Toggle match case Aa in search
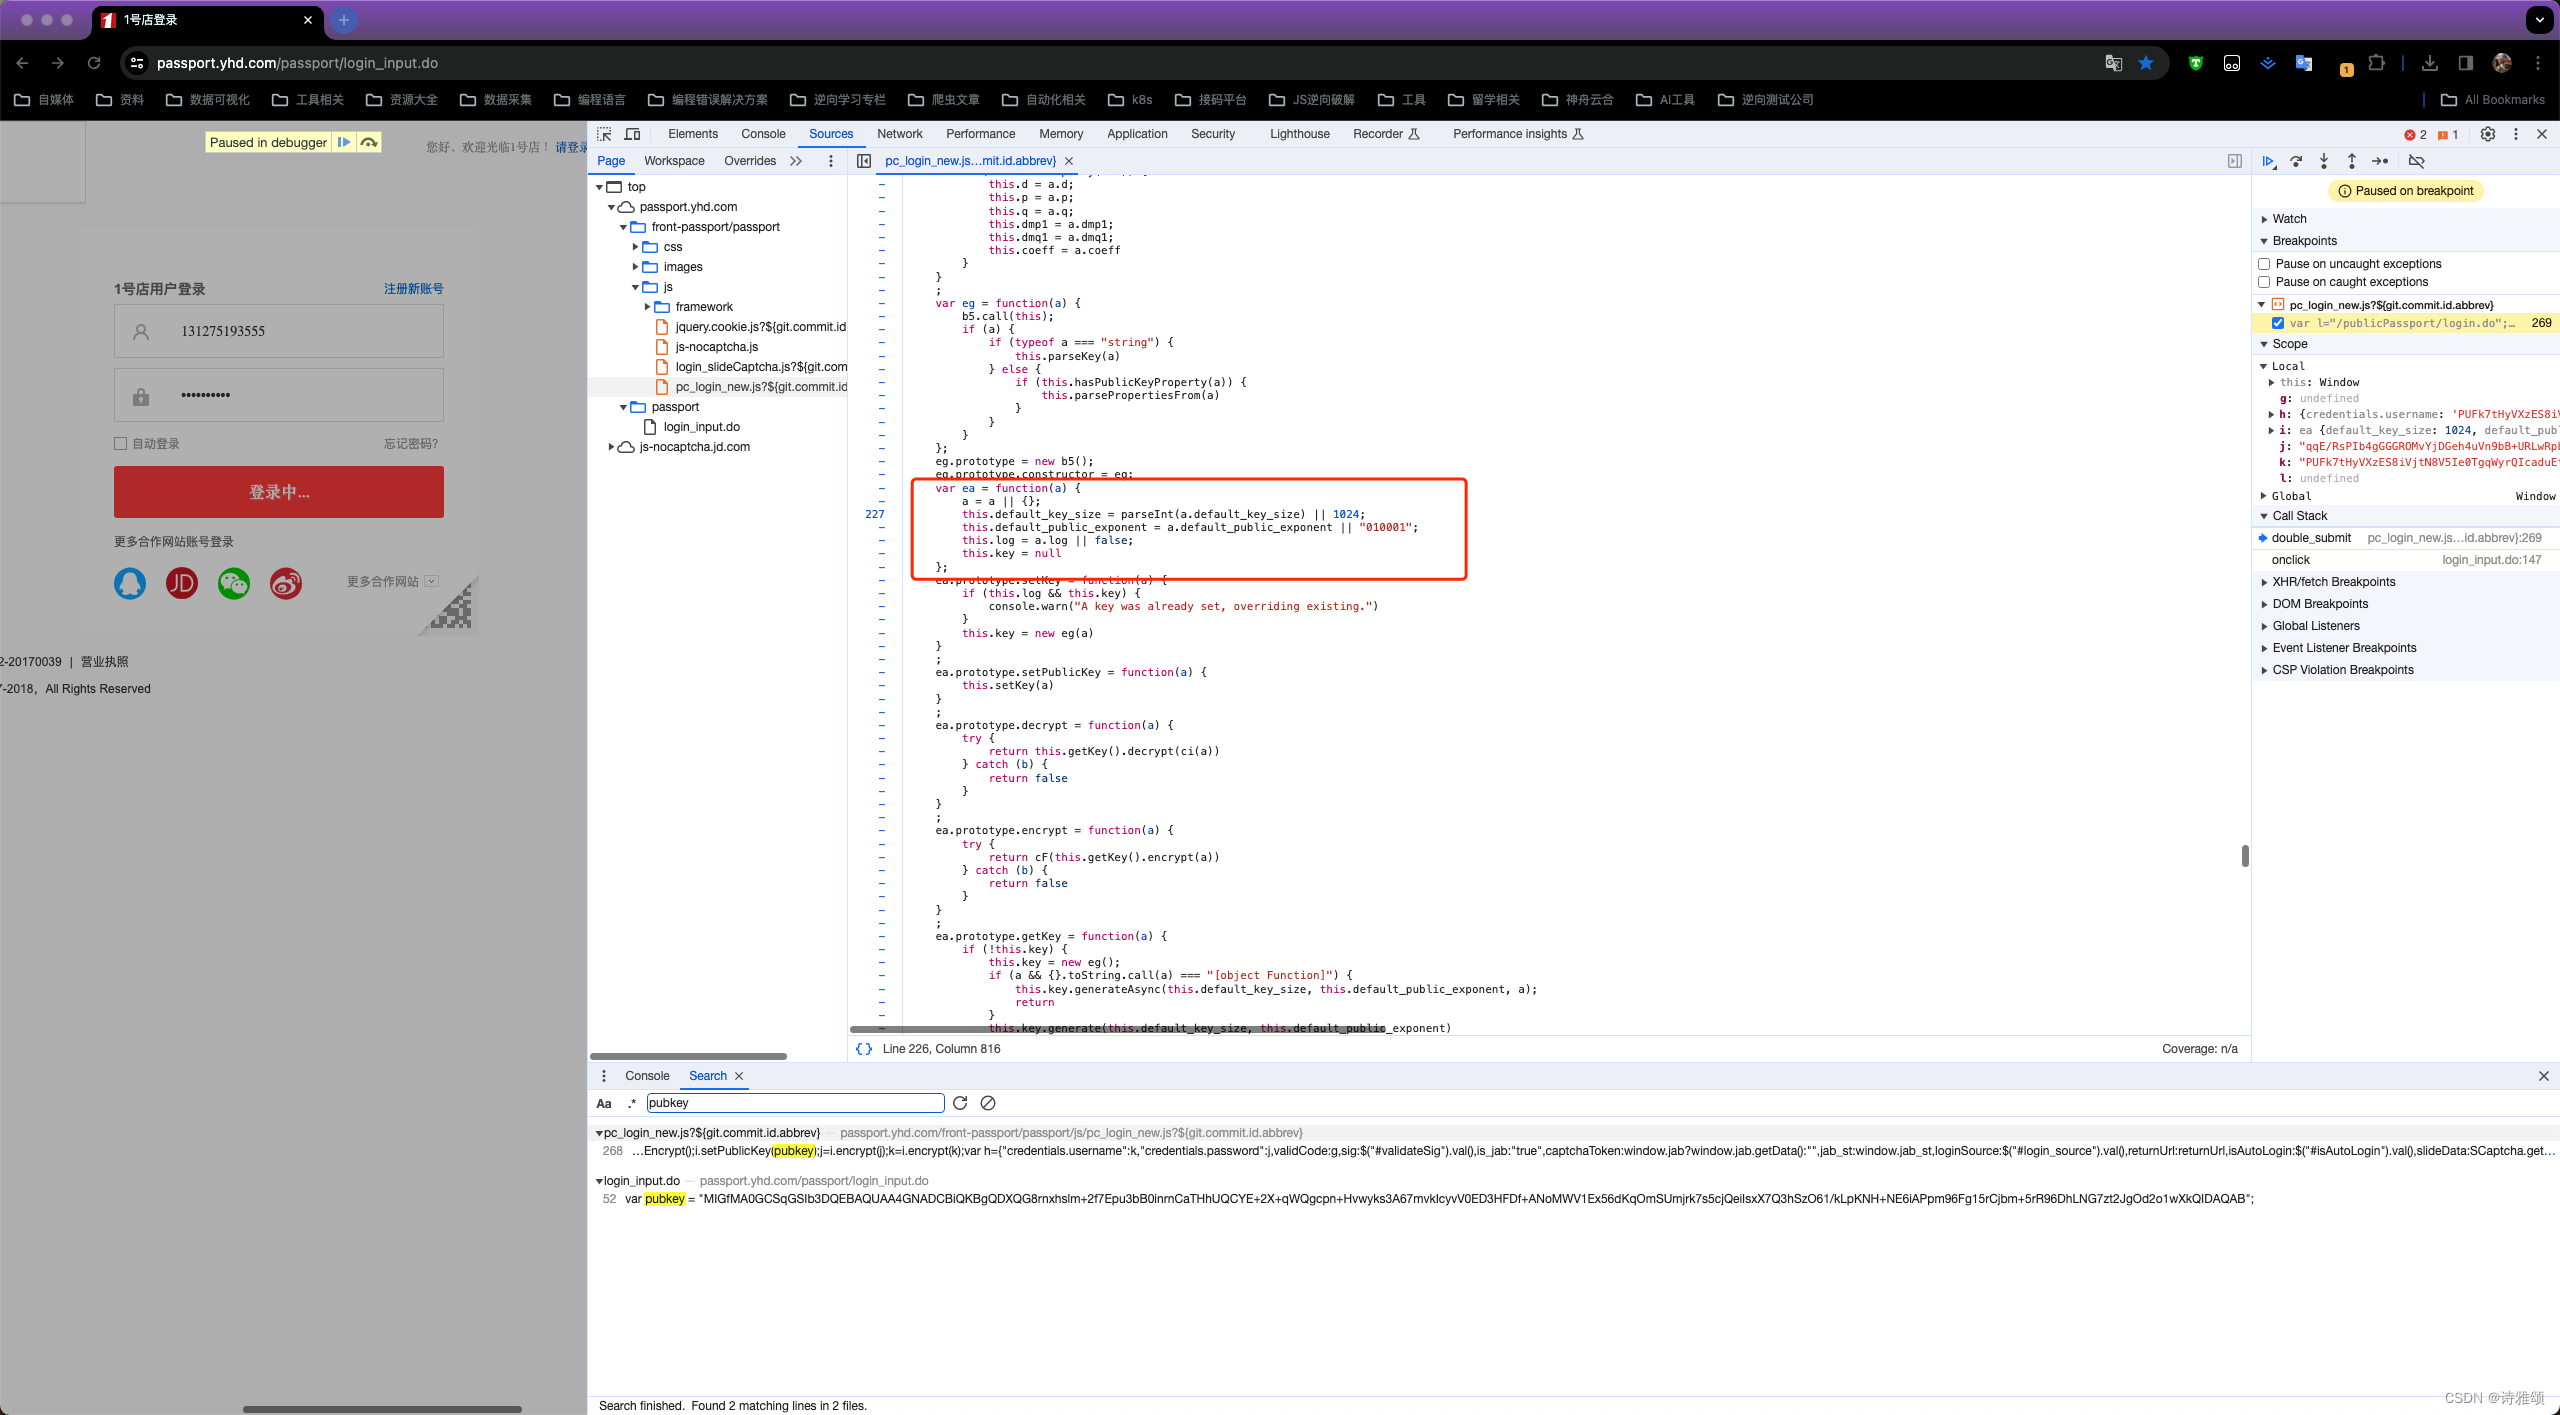Image resolution: width=2560 pixels, height=1415 pixels. [x=604, y=1104]
